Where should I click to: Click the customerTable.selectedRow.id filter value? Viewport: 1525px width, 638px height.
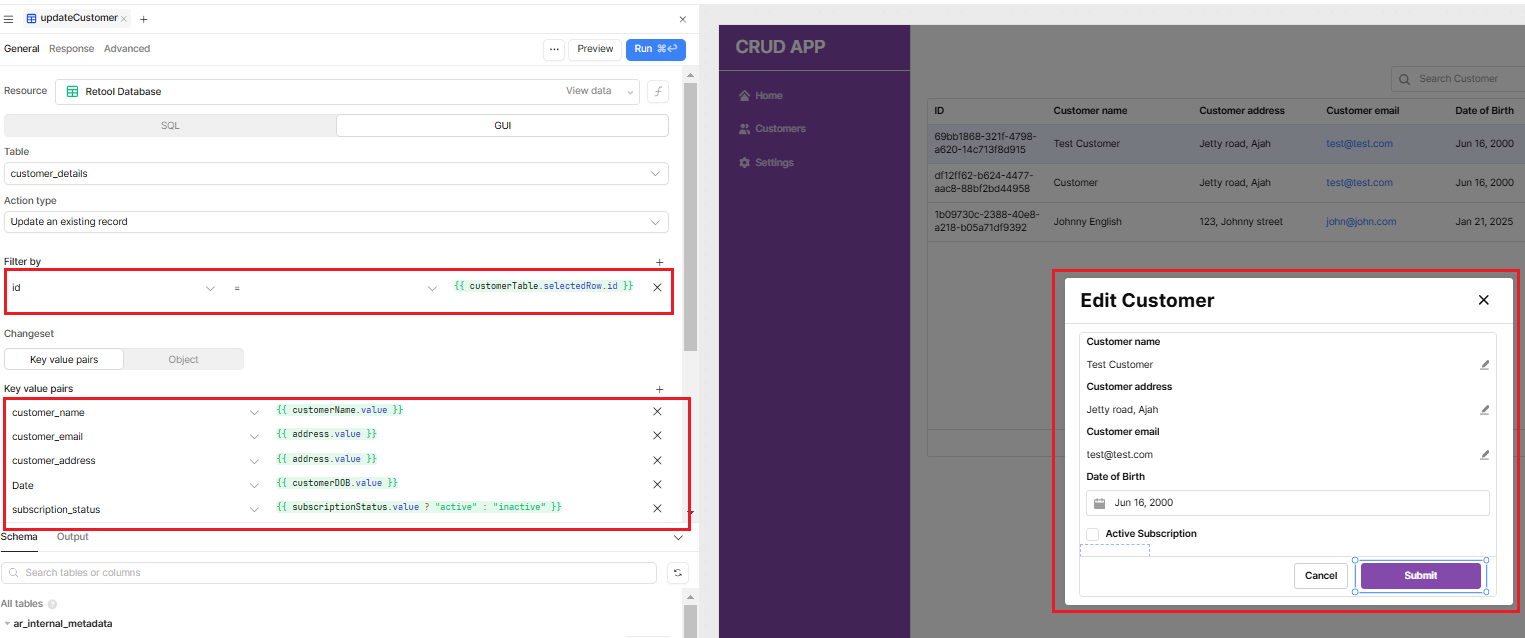point(543,287)
